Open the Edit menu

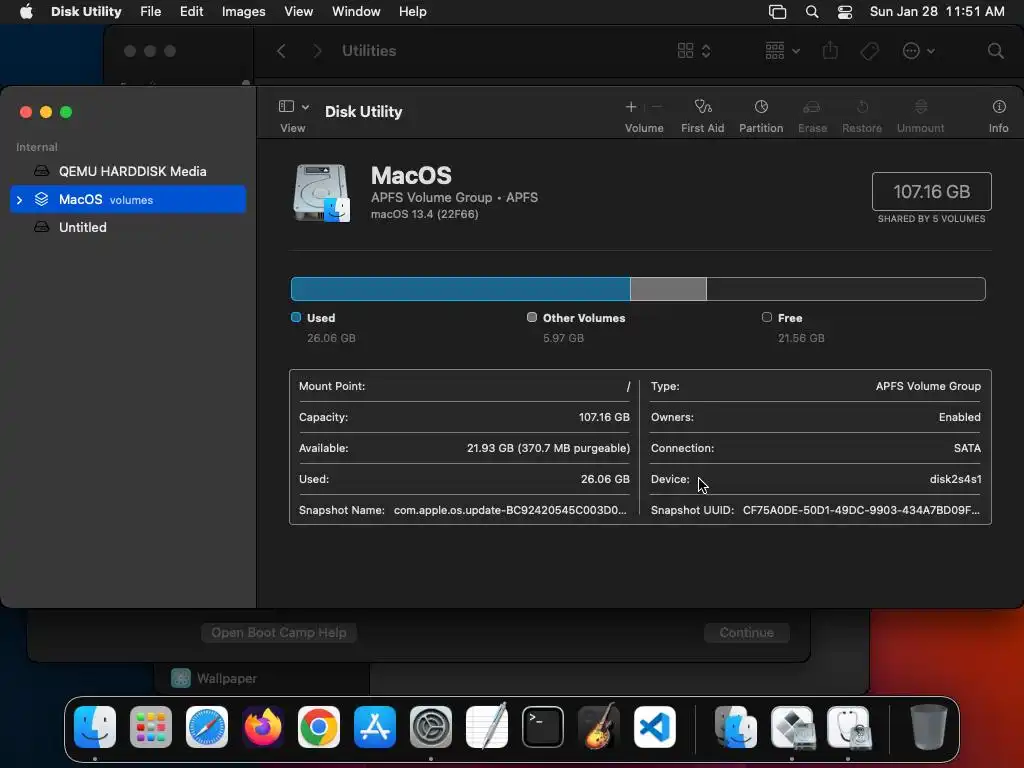pyautogui.click(x=191, y=12)
